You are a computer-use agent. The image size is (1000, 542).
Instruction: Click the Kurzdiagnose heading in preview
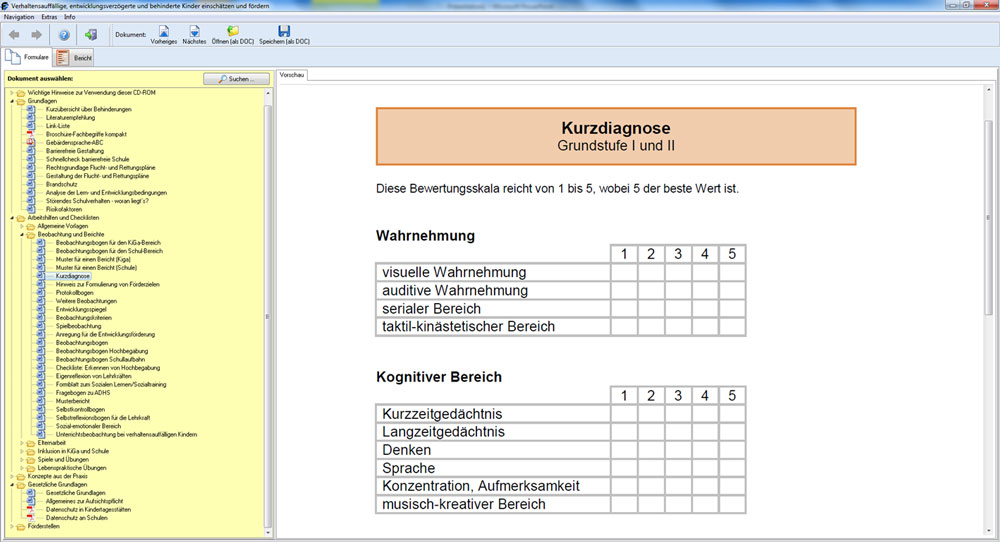click(x=615, y=128)
